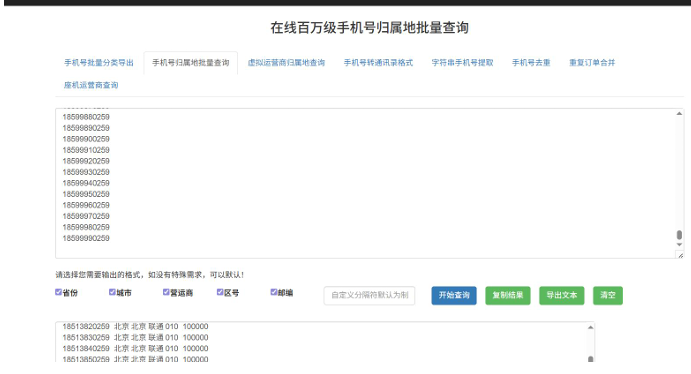Go to 字符串手机号提取 tab
Viewport: 691px width, 374px height.
coord(462,63)
